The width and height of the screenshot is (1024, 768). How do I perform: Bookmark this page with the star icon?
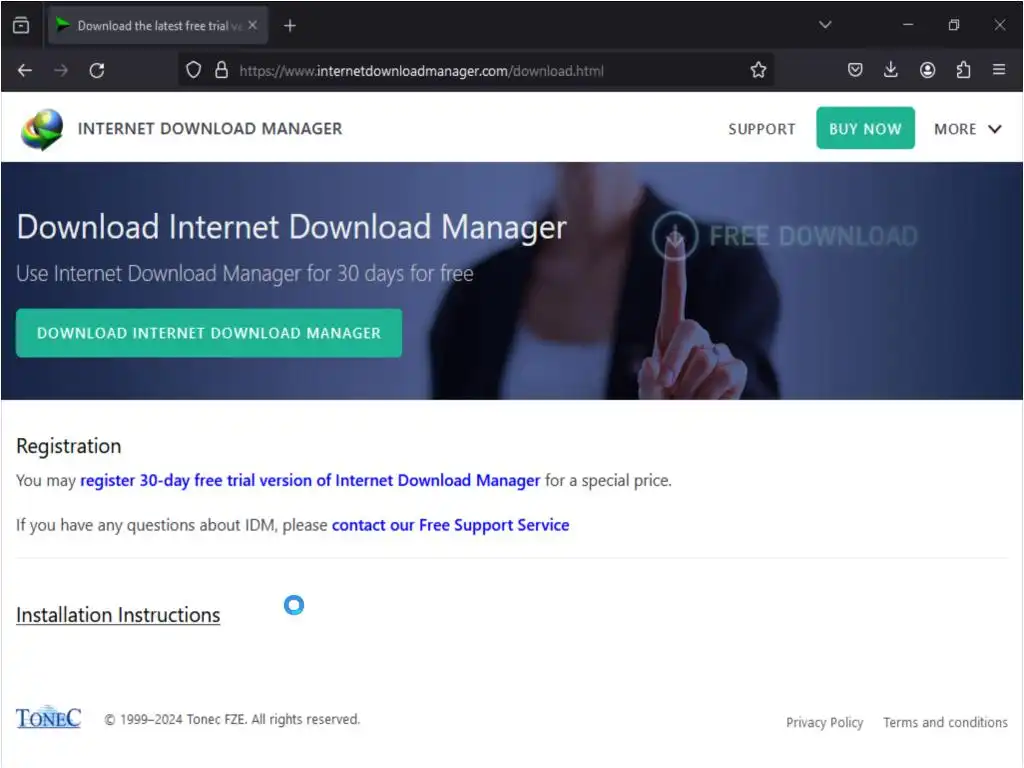758,70
